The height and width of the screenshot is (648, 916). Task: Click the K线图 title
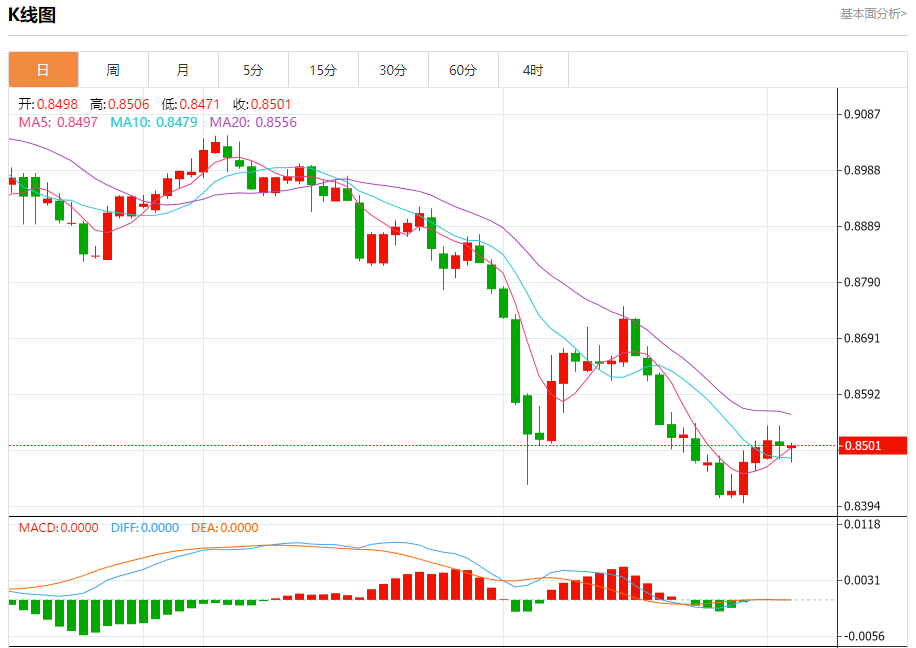pyautogui.click(x=32, y=15)
